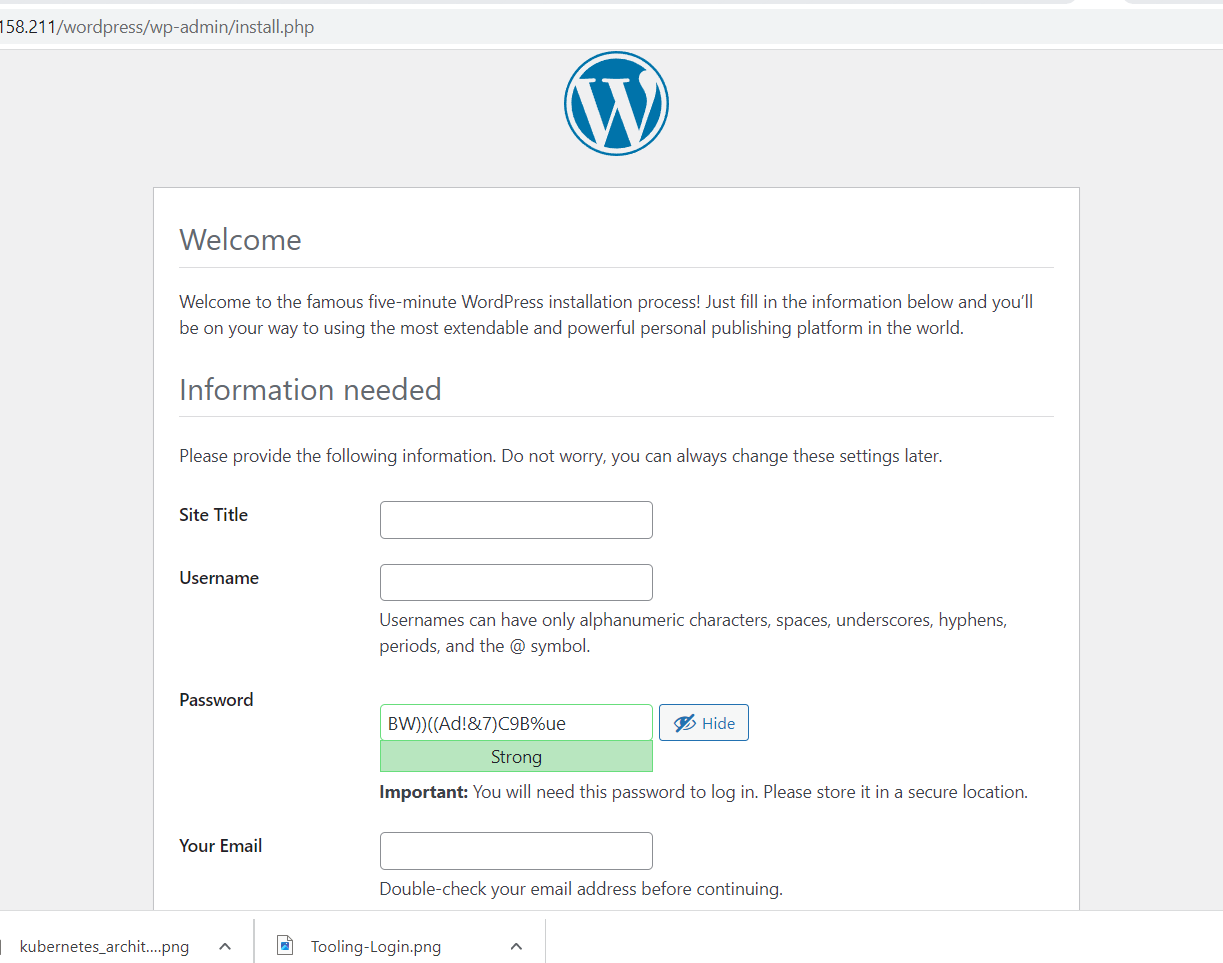Open the kubernetes_archit....png downloaded file
This screenshot has height=963, width=1223.
pyautogui.click(x=104, y=946)
